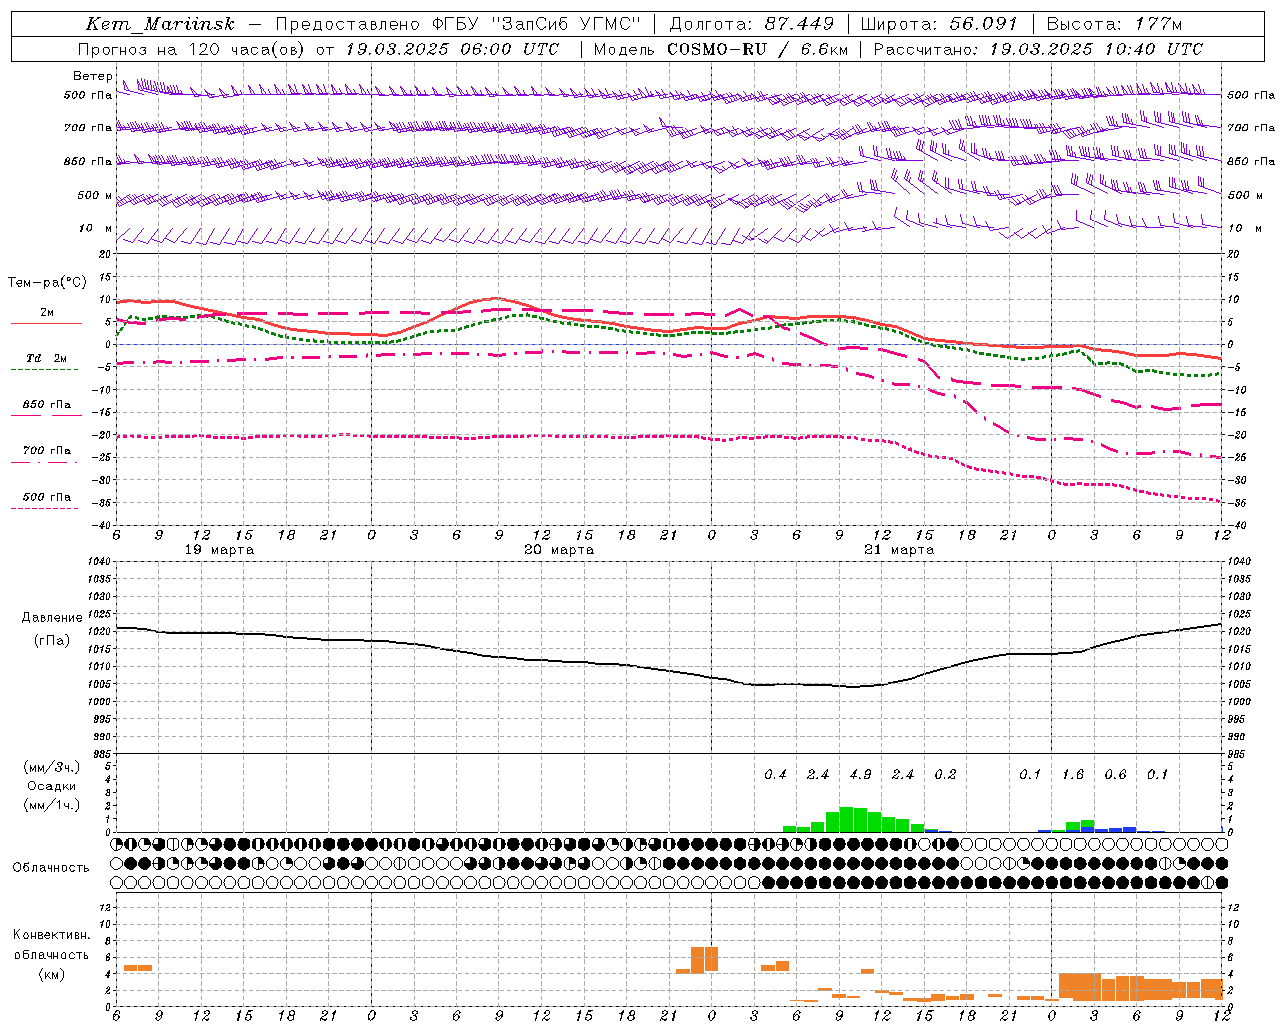Click the red 2м legend line sample

(46, 323)
